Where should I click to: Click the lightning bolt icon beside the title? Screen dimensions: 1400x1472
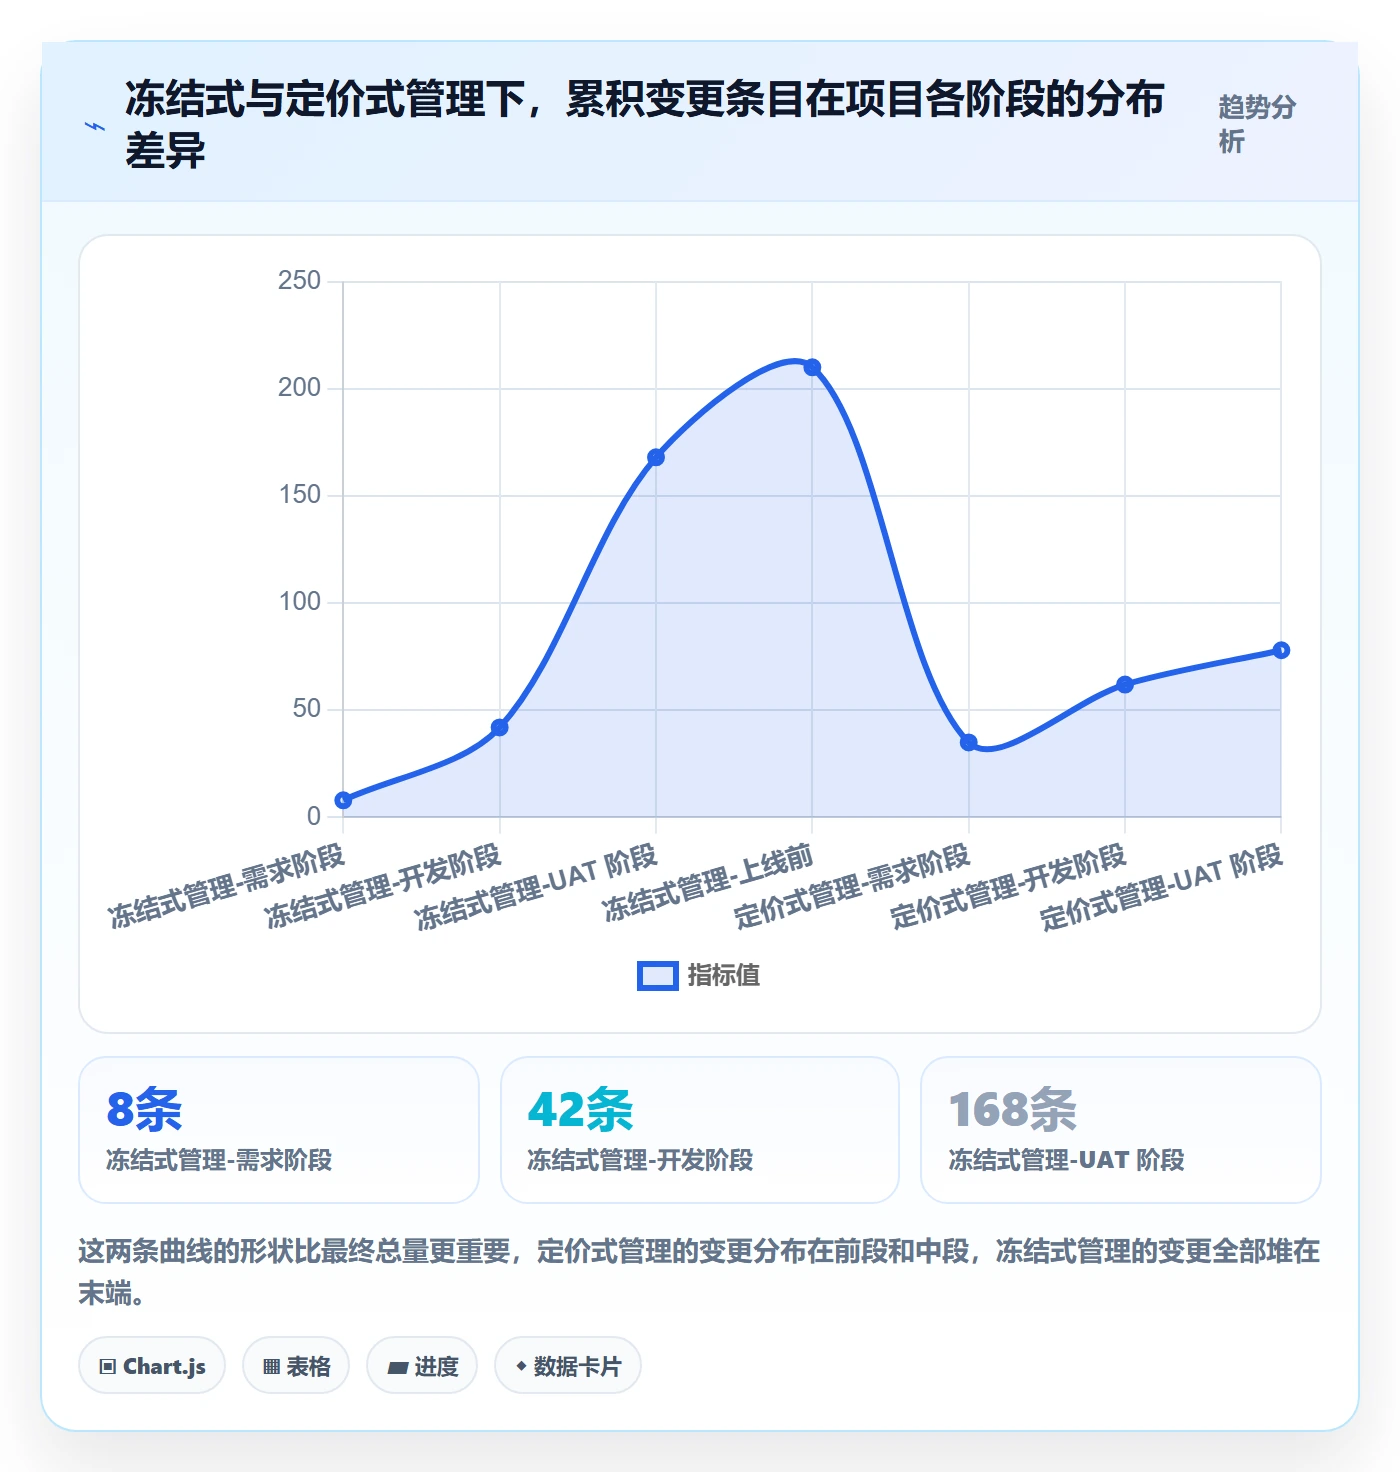tap(95, 126)
